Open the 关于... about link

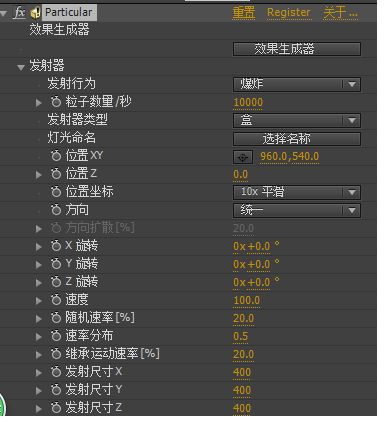pyautogui.click(x=340, y=13)
